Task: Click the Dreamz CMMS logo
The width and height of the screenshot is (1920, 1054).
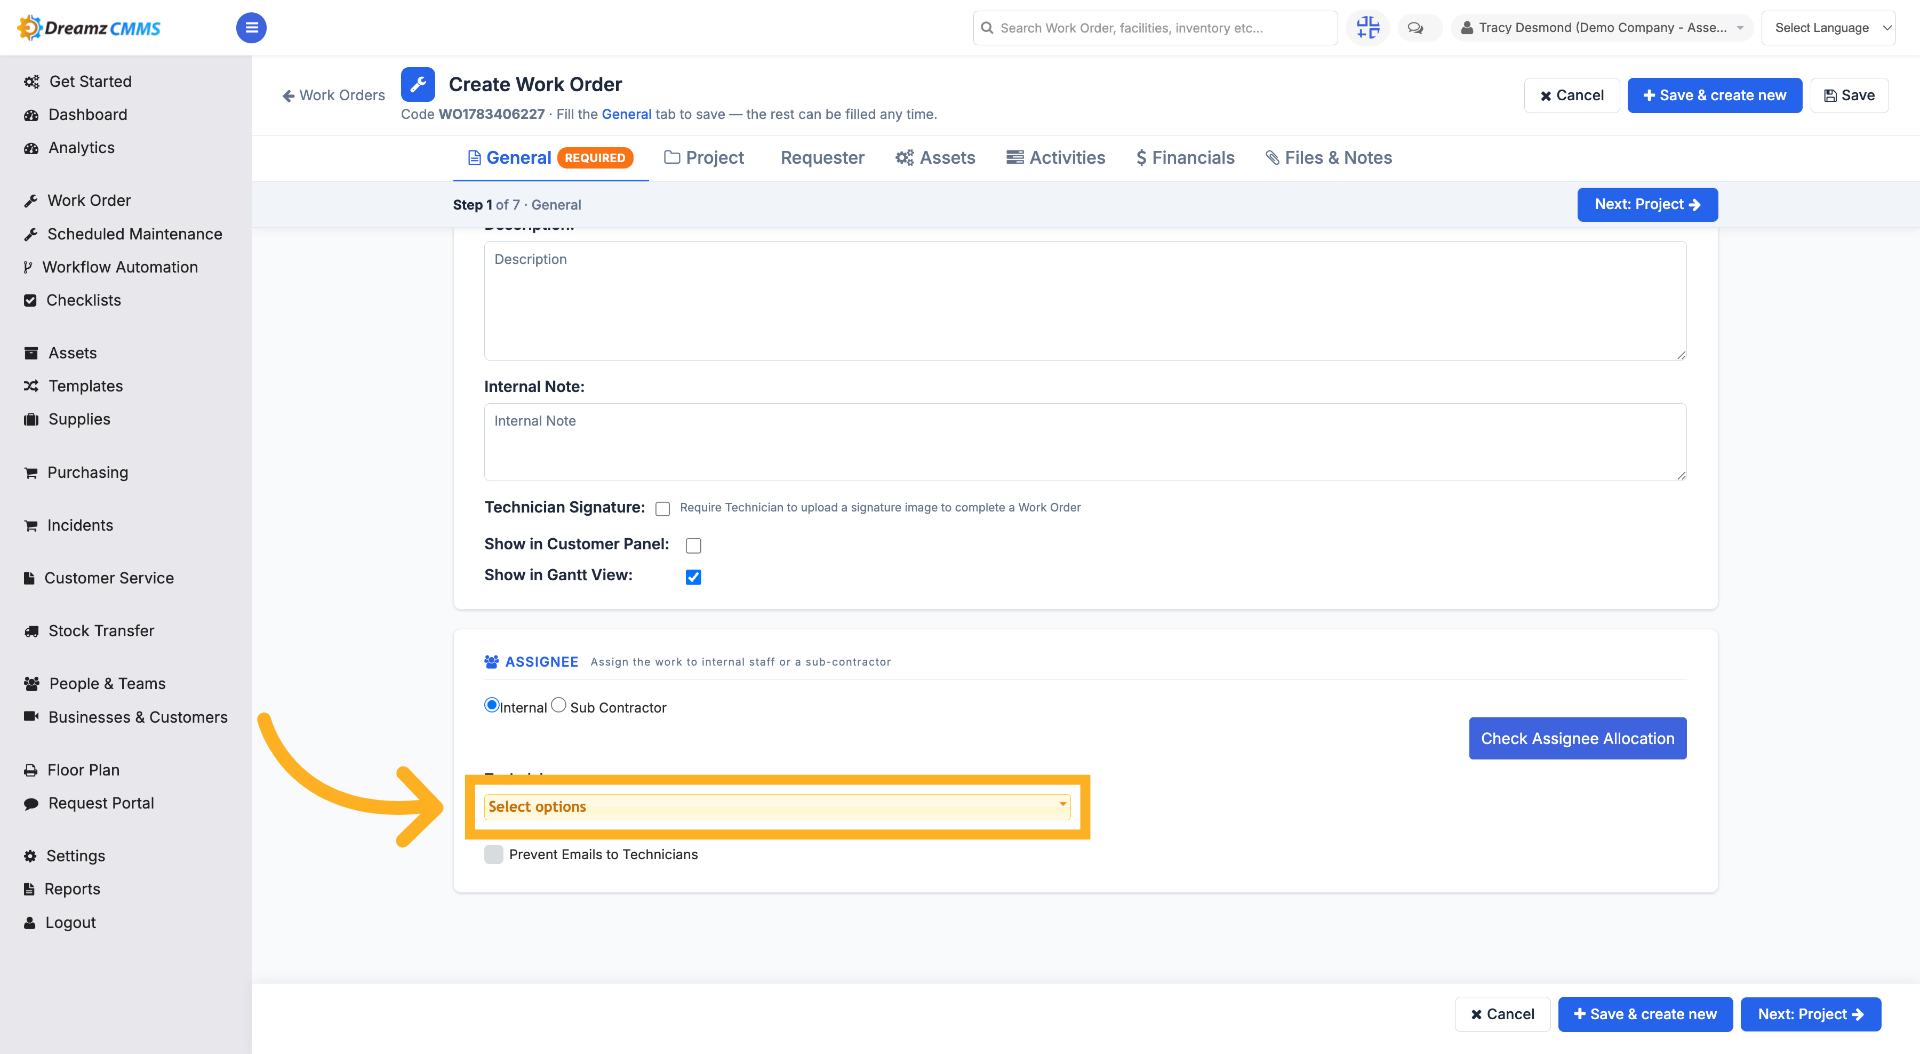Action: 89,28
